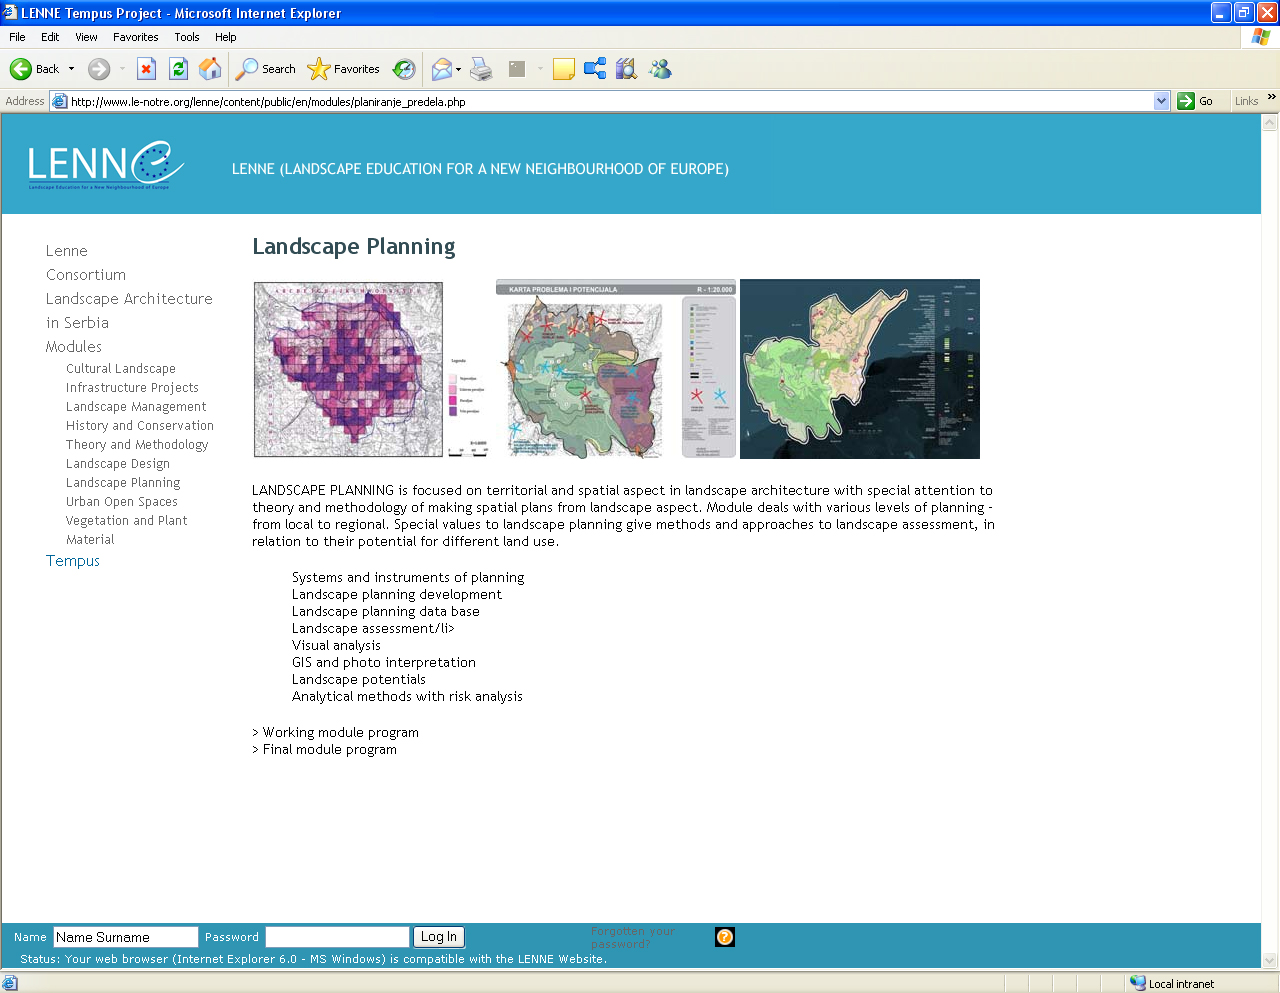
Task: Open the View menu
Action: [x=86, y=37]
